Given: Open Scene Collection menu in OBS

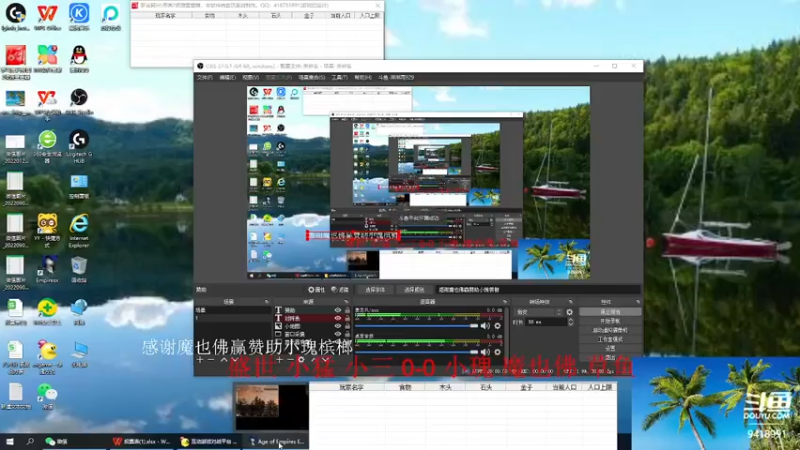Looking at the screenshot, I should coord(311,78).
